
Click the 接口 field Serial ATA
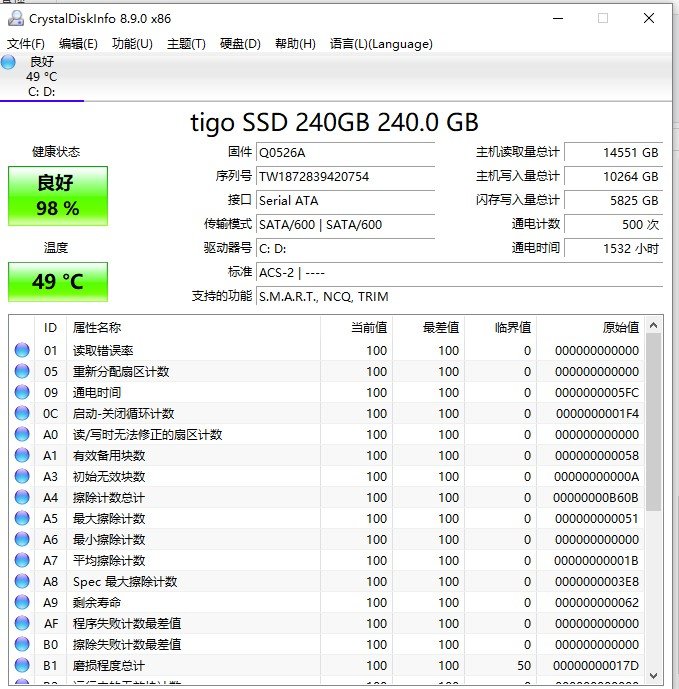(x=345, y=200)
